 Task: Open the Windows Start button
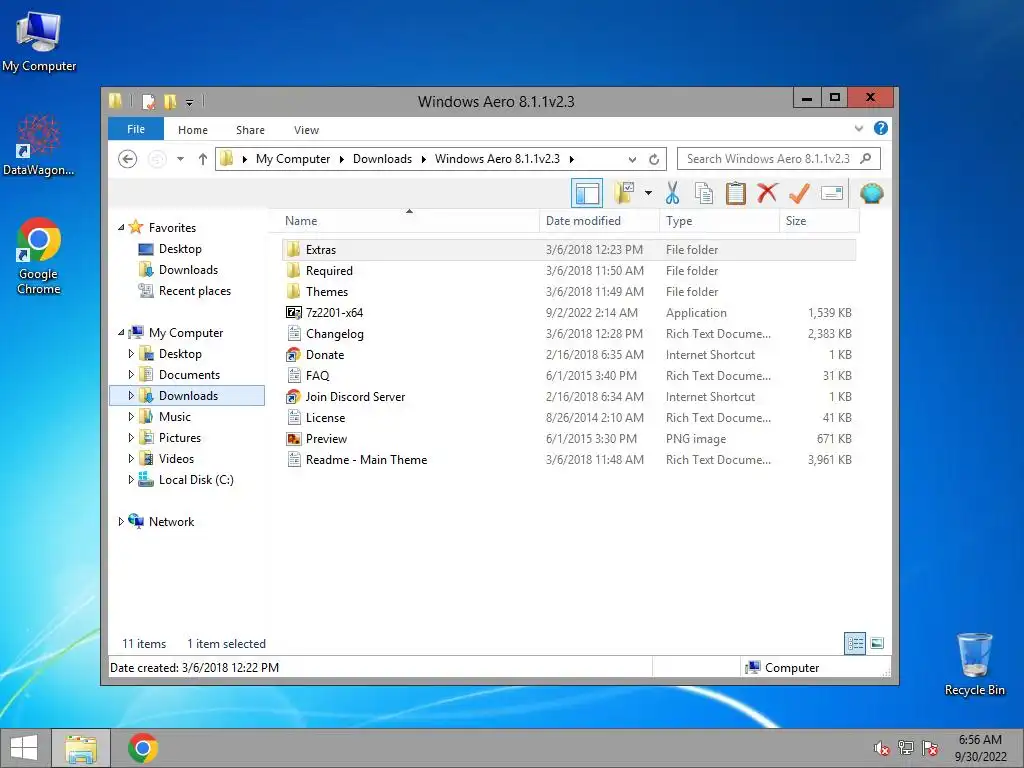click(x=24, y=748)
